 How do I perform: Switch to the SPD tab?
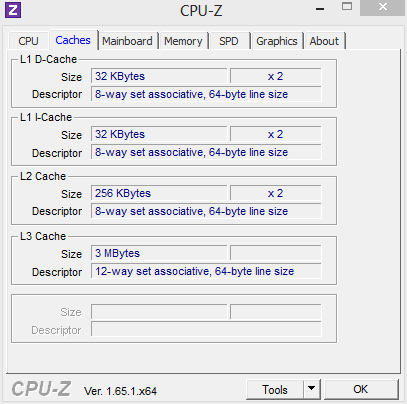(229, 41)
